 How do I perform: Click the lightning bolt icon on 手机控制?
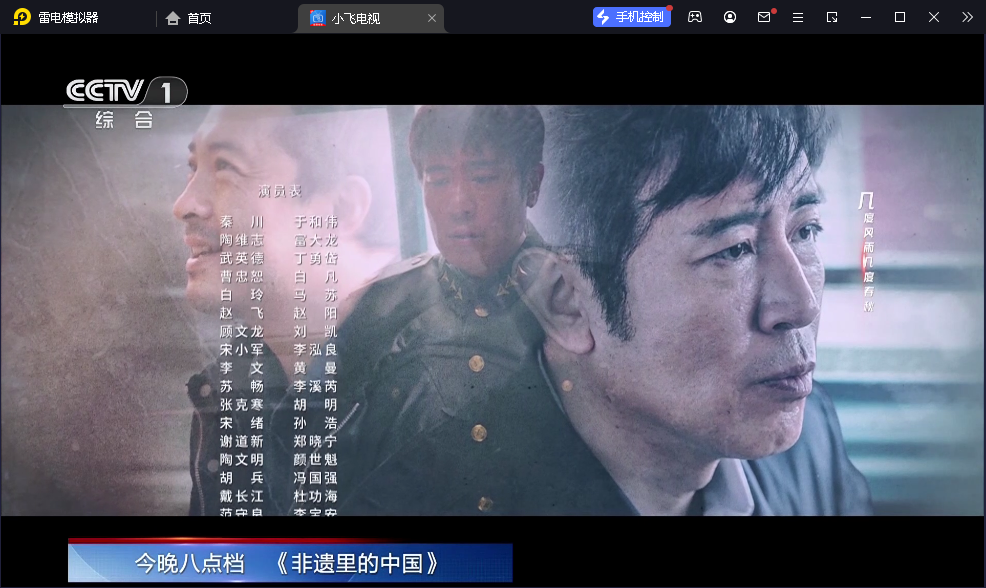click(x=605, y=17)
